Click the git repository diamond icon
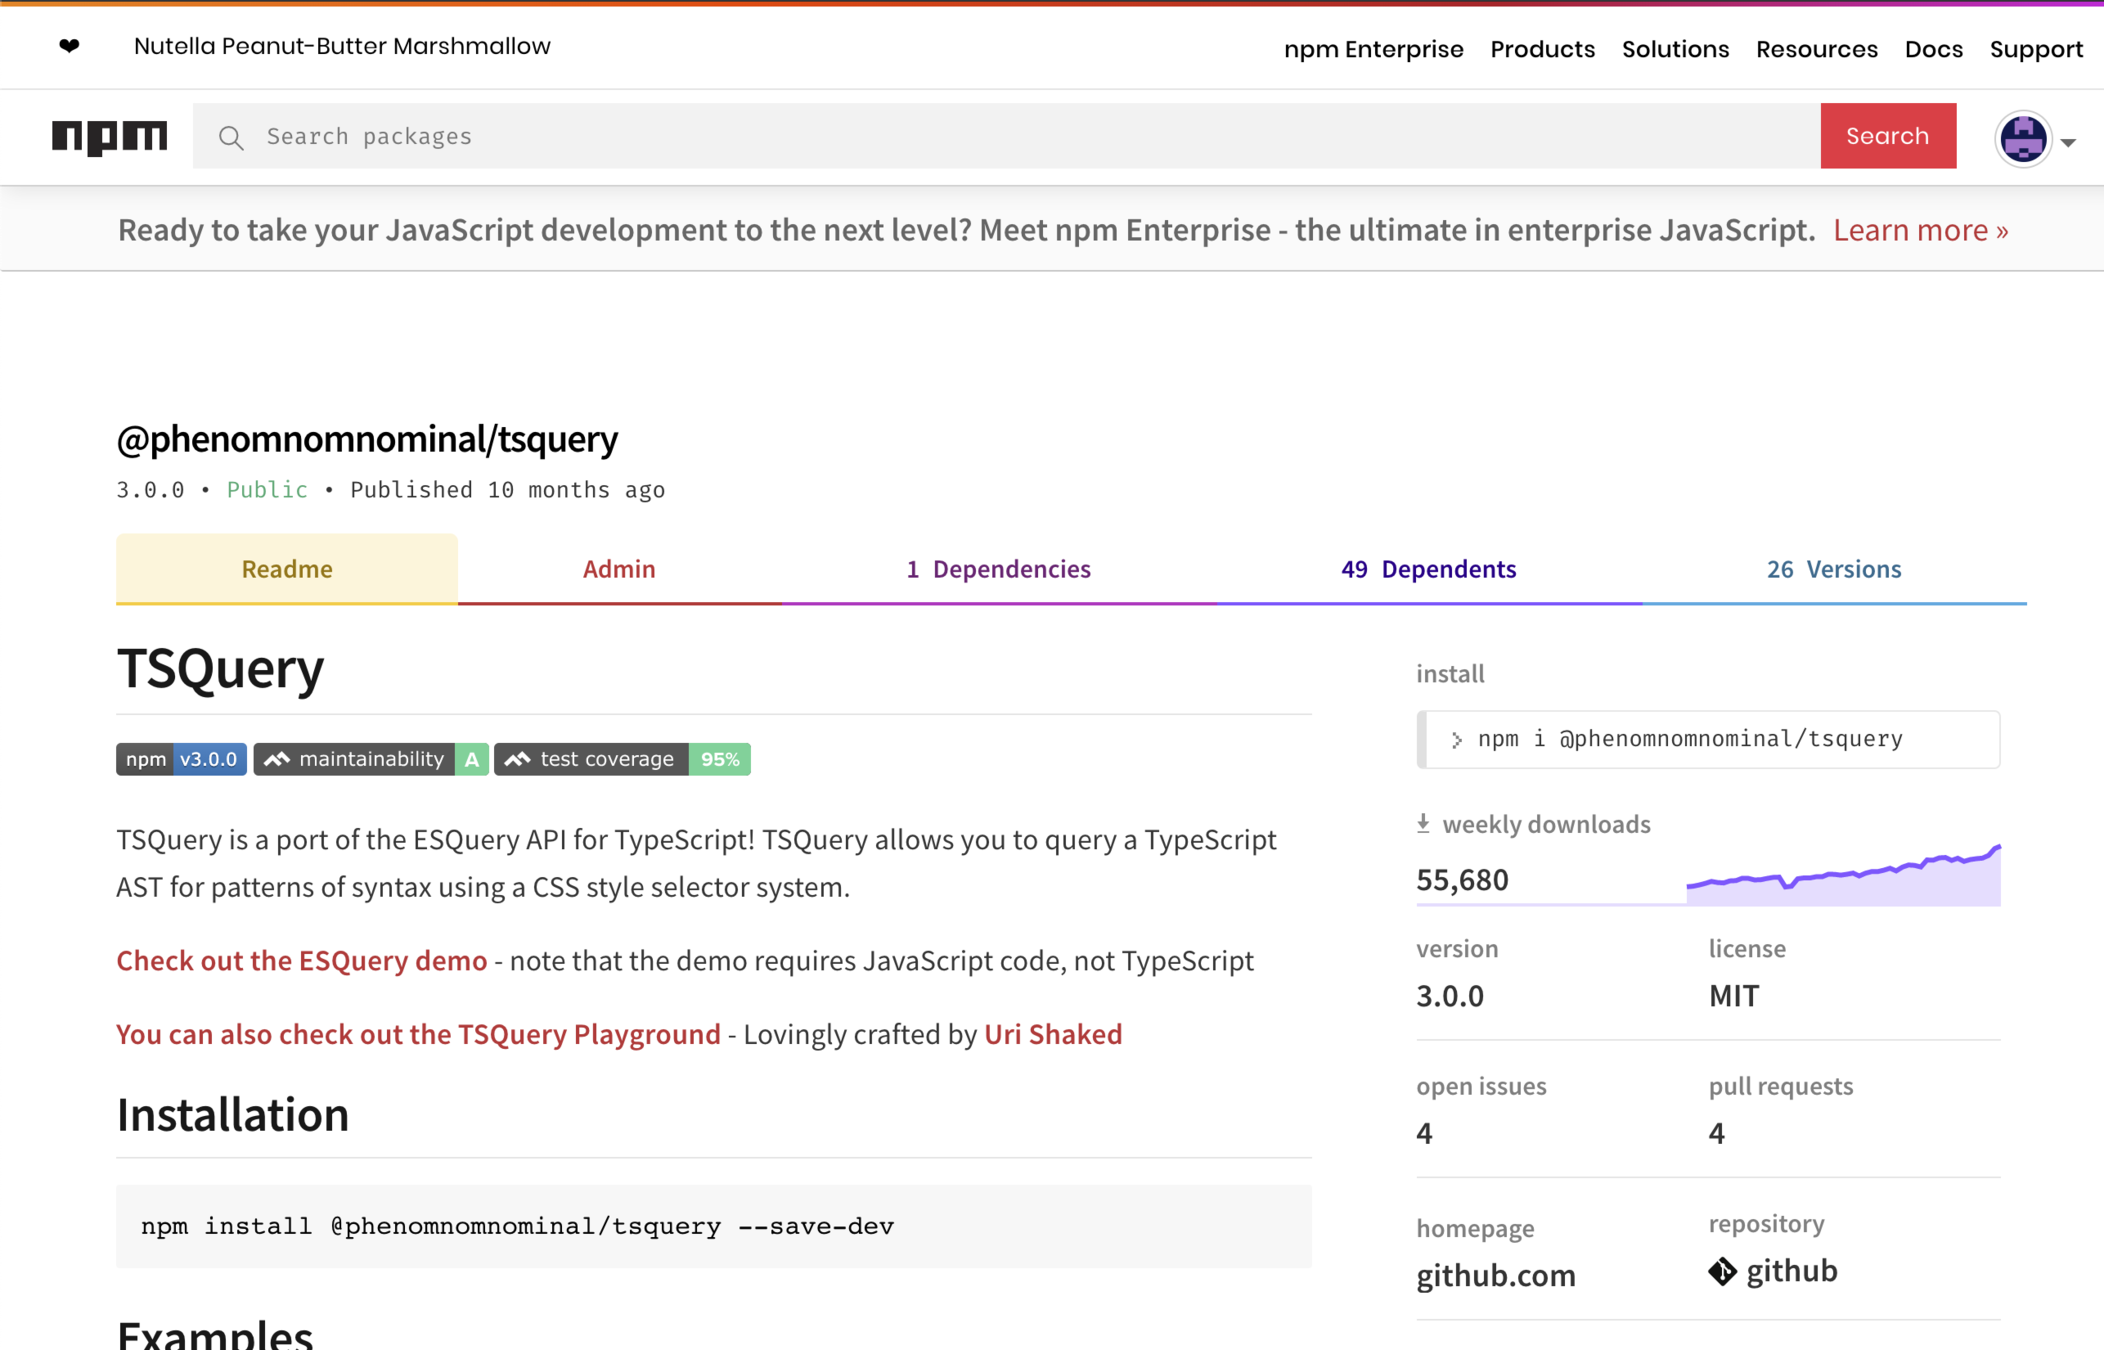2104x1350 pixels. tap(1722, 1271)
